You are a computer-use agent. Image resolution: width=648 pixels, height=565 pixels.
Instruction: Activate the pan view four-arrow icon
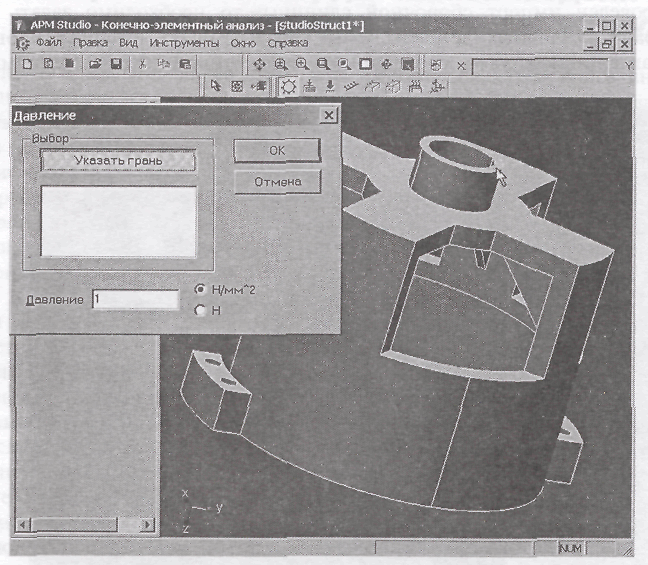(260, 64)
